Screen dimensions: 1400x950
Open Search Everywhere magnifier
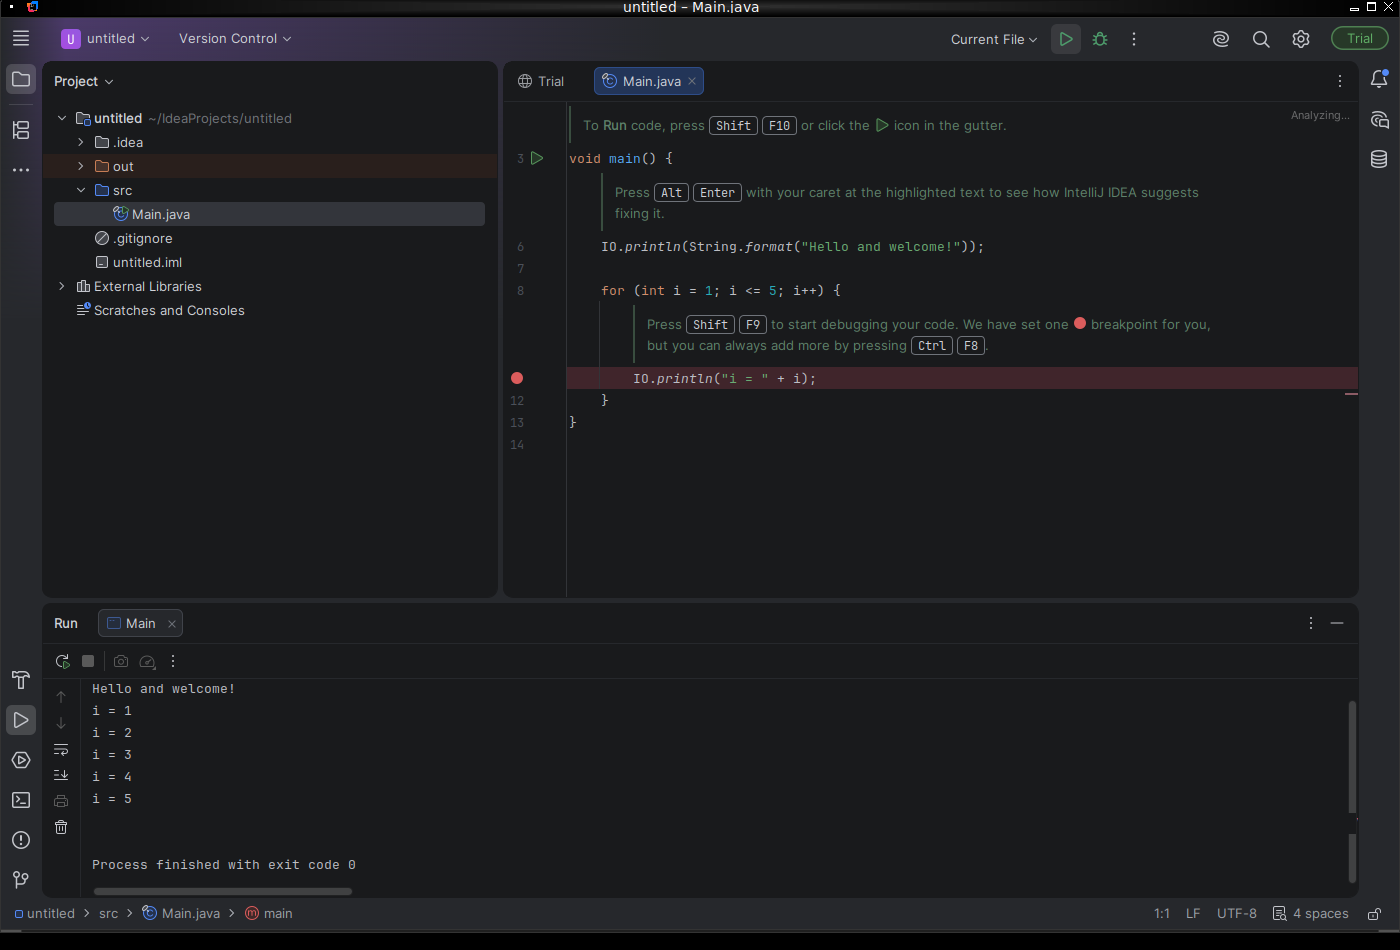point(1261,39)
